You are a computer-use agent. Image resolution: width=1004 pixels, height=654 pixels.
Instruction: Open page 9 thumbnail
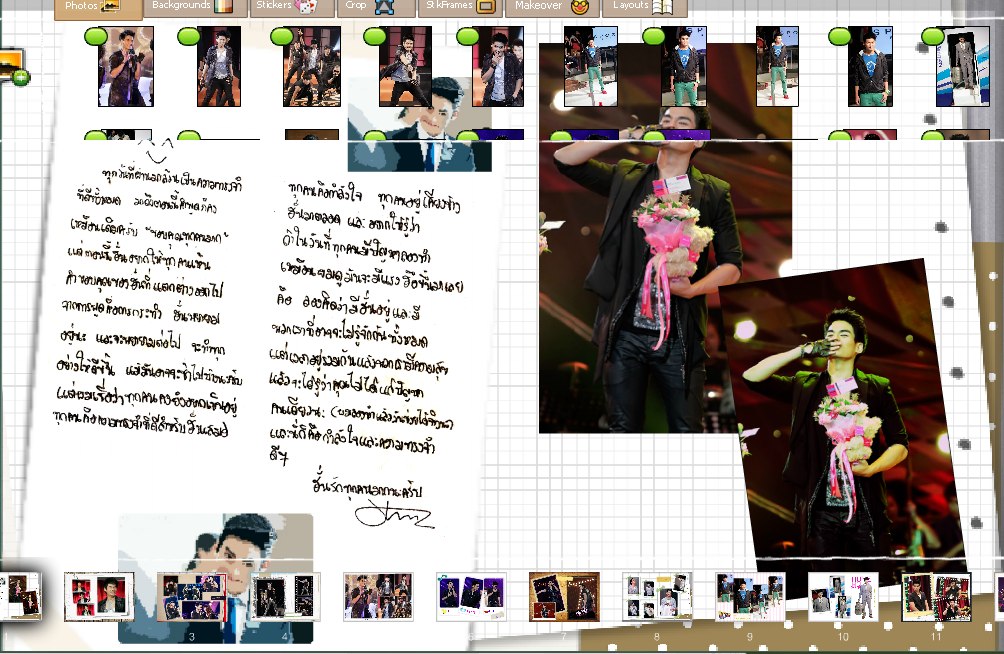(750, 597)
